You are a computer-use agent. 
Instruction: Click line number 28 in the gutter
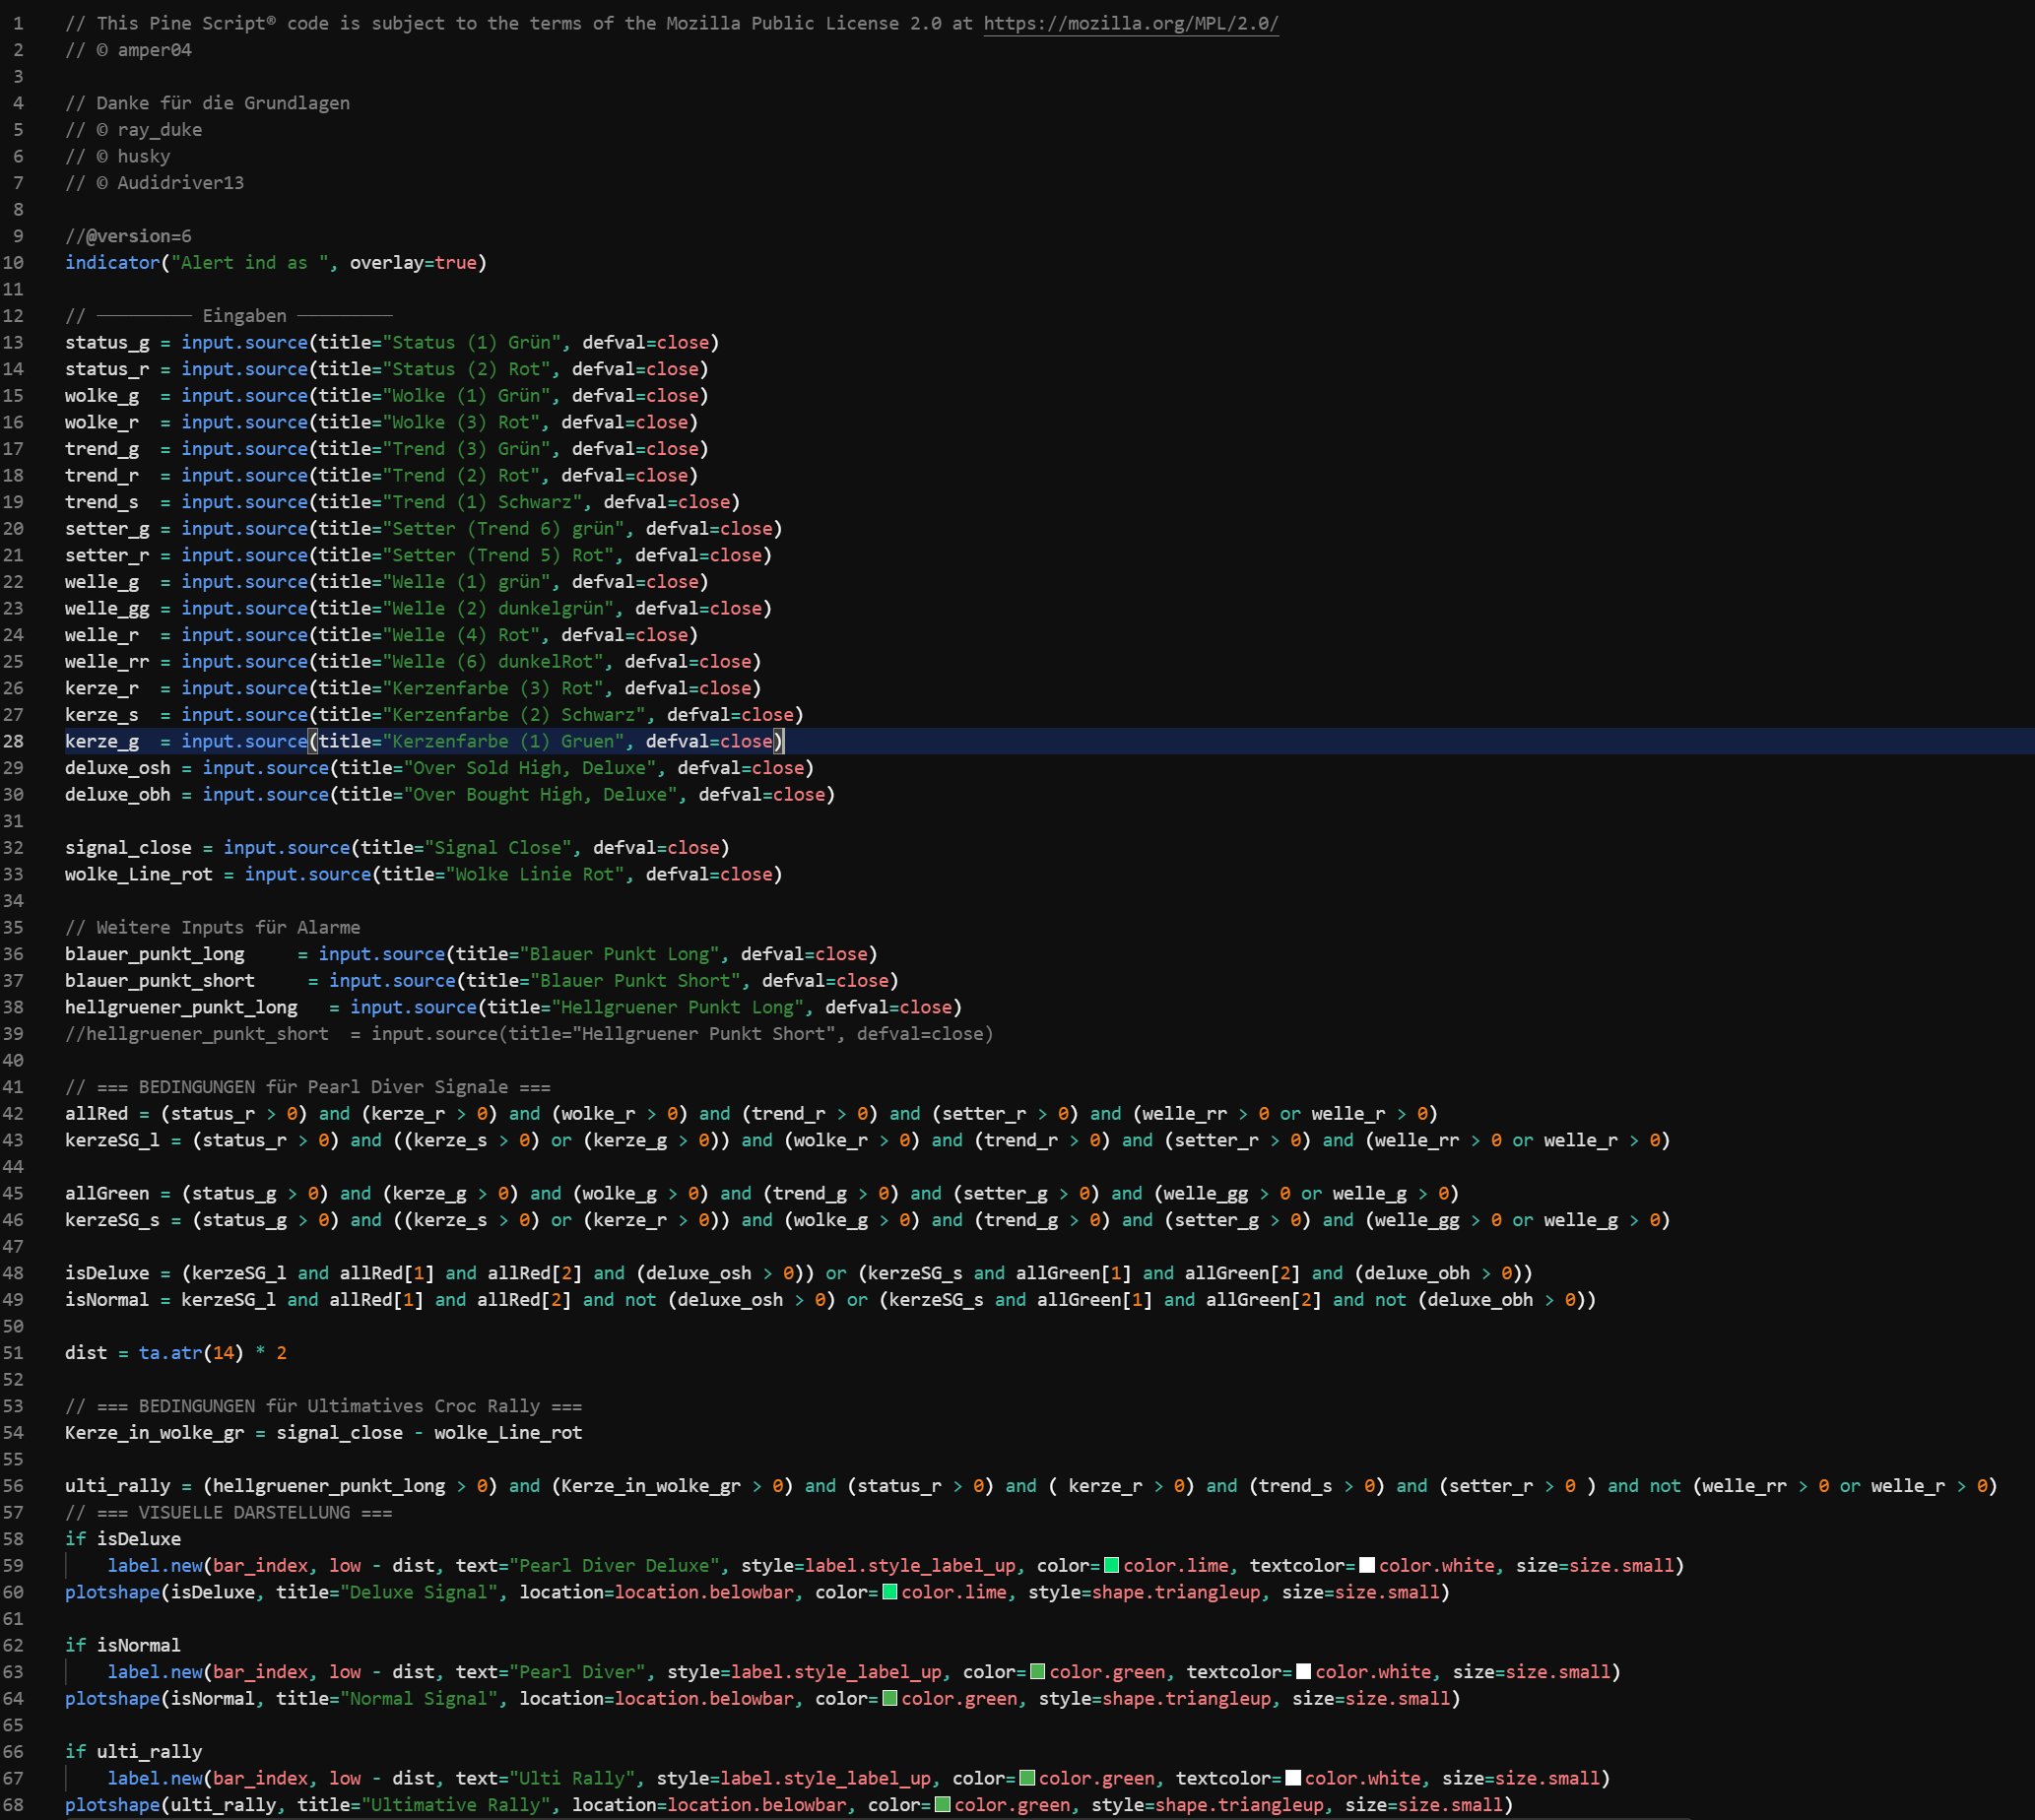click(x=13, y=741)
